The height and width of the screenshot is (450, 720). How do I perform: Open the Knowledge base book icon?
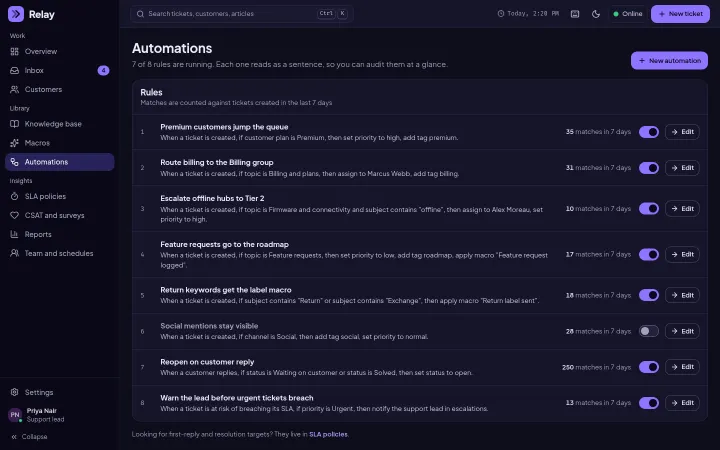coord(15,124)
